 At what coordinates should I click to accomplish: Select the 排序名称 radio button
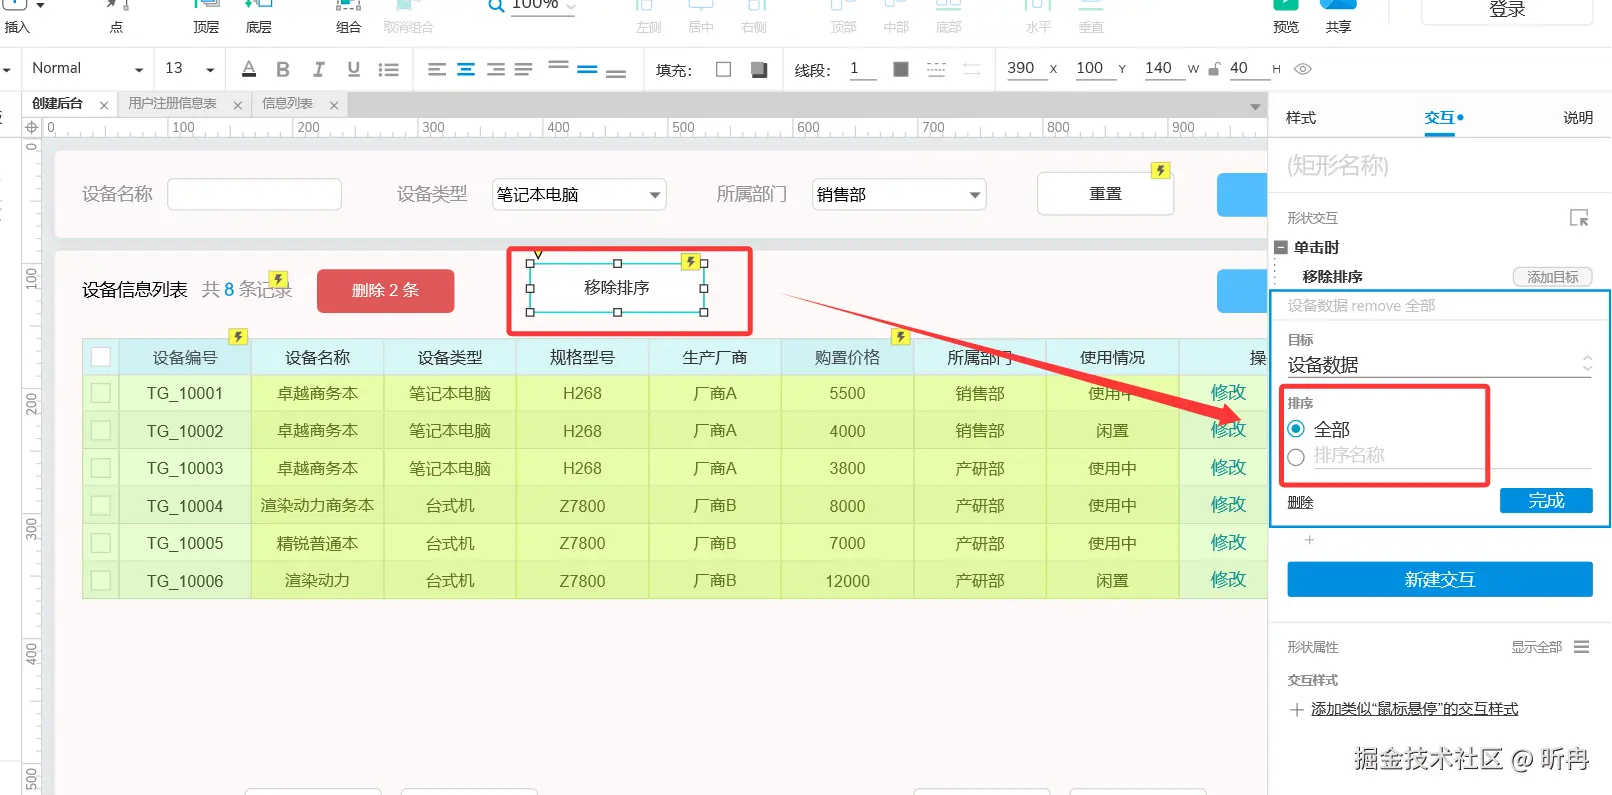click(1296, 457)
